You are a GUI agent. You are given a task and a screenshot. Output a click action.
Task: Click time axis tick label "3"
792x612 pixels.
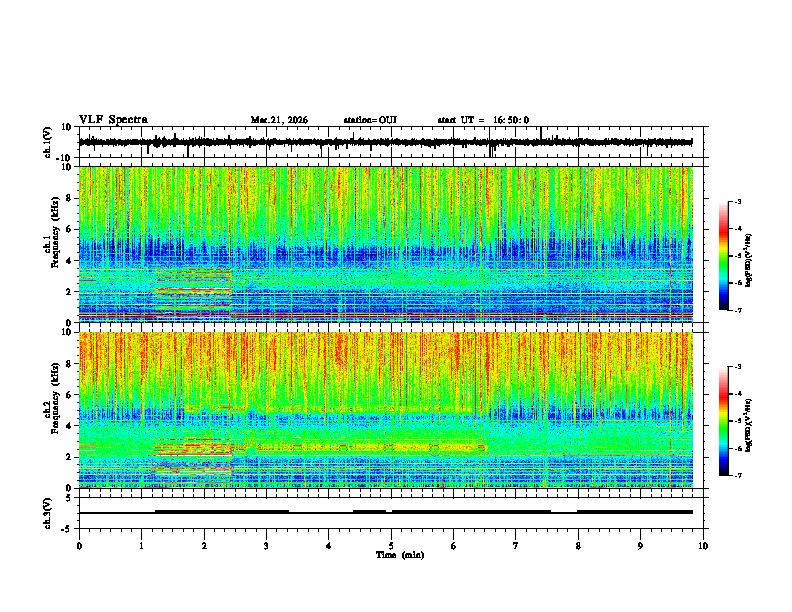(x=266, y=546)
